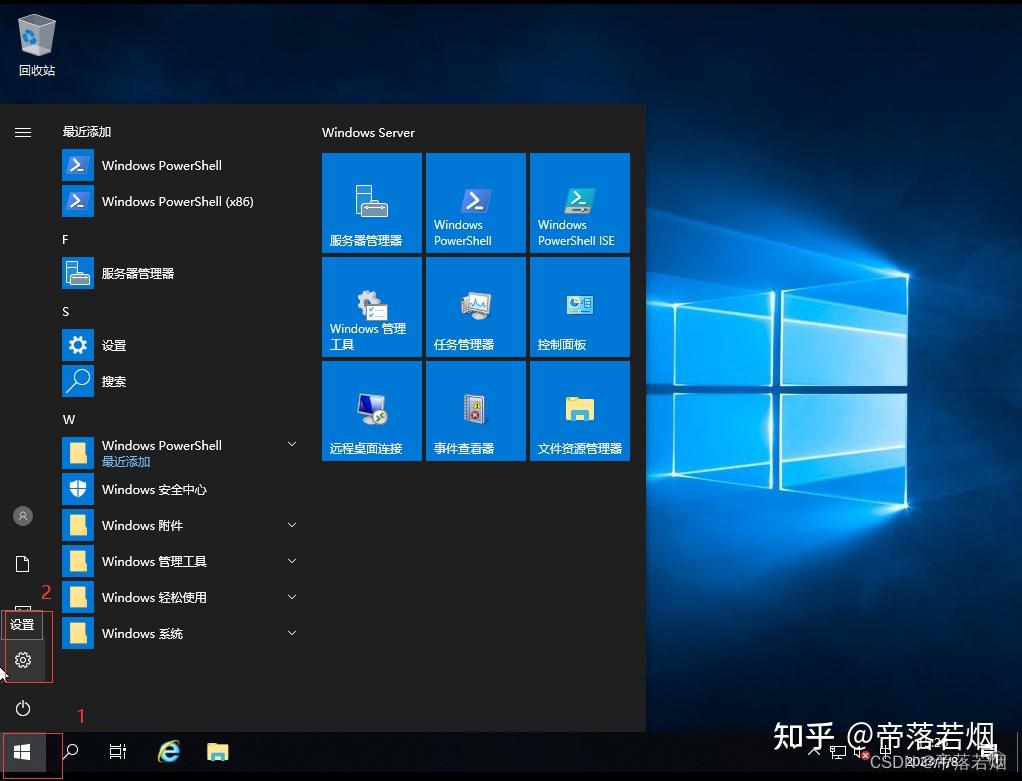The width and height of the screenshot is (1022, 781).
Task: Open the 任务管理器 tile
Action: coord(475,306)
